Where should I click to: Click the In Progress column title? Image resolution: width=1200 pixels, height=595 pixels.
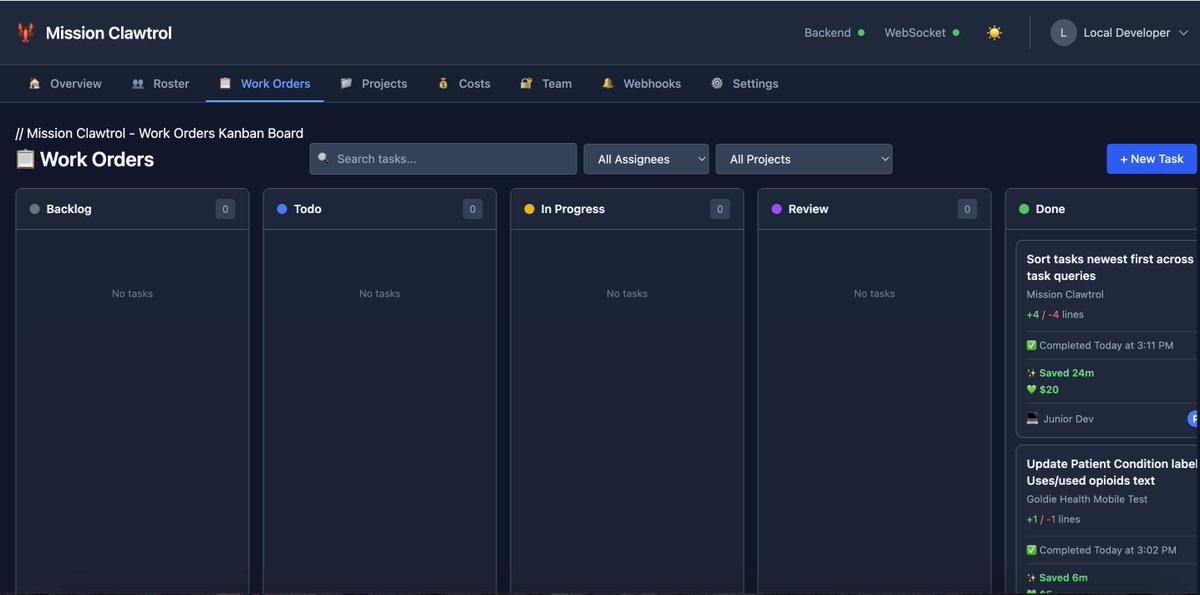[x=573, y=209]
